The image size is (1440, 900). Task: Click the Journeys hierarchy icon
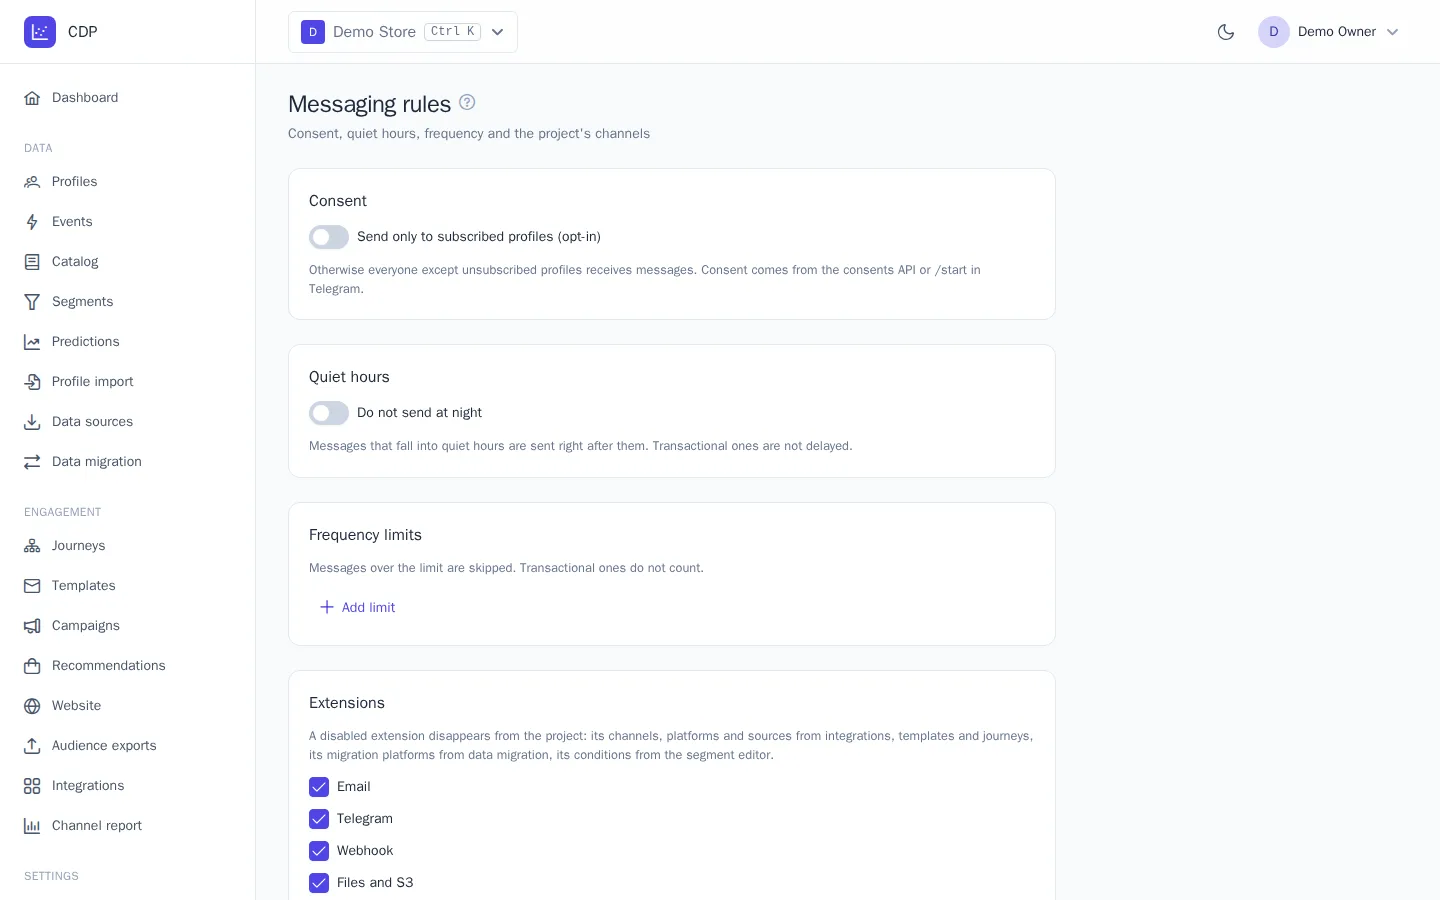(x=32, y=546)
